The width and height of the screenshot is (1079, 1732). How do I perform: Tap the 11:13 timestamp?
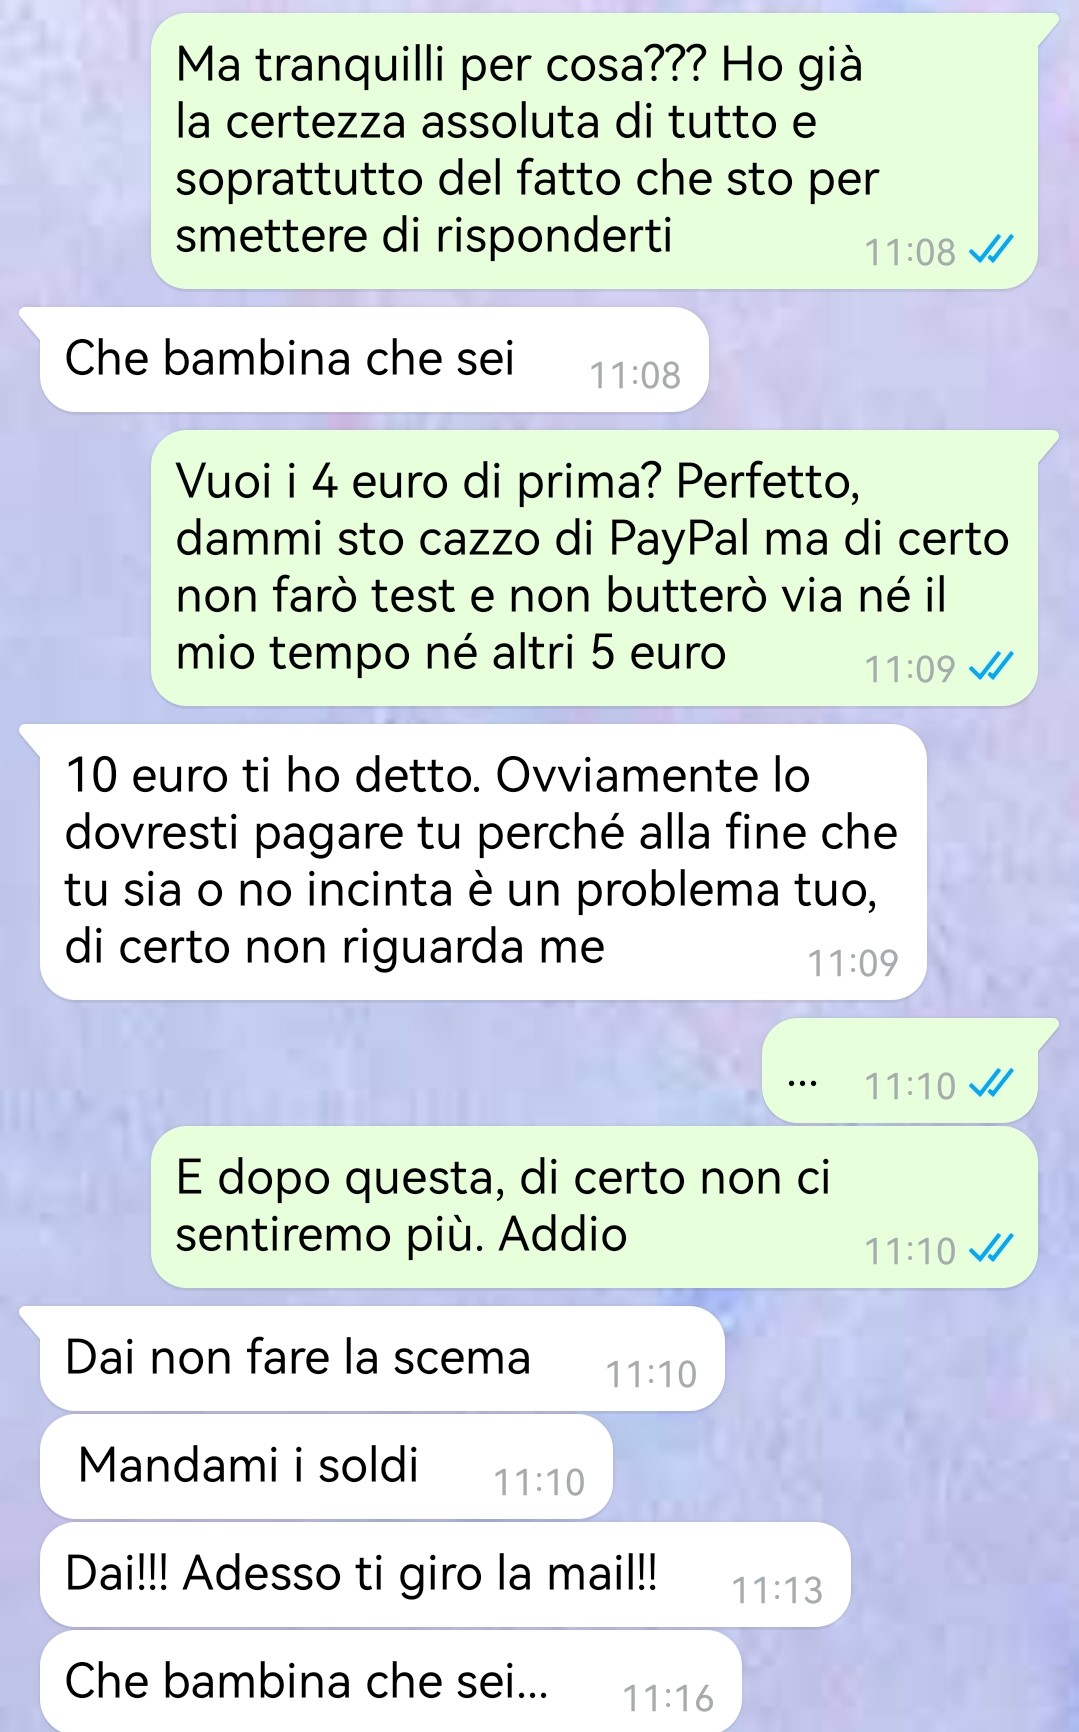point(777,1590)
